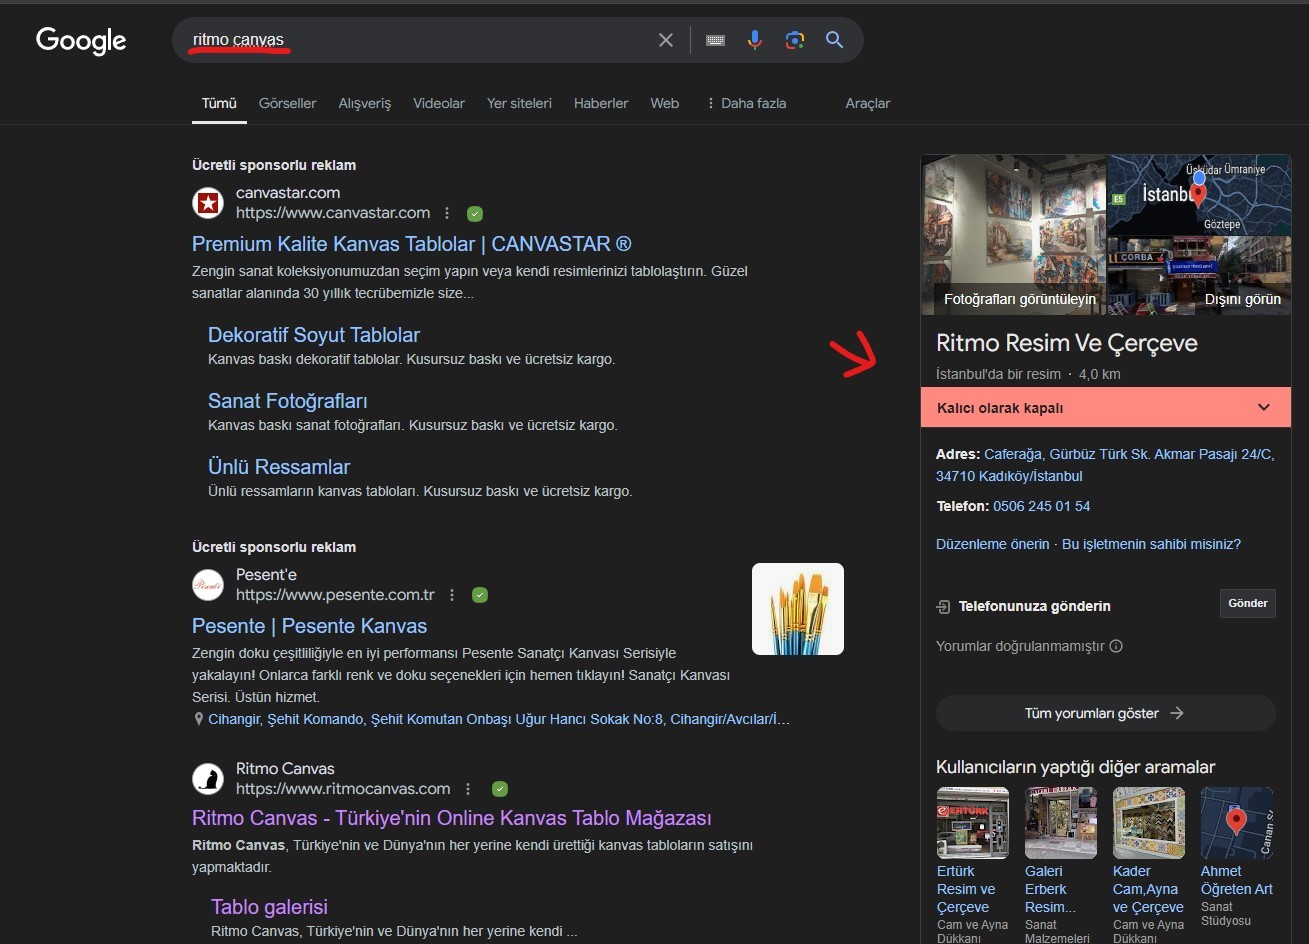Screen dimensions: 1309x944
Task: Open the Ertürk Resim ve Çerçeve card
Action: (972, 864)
